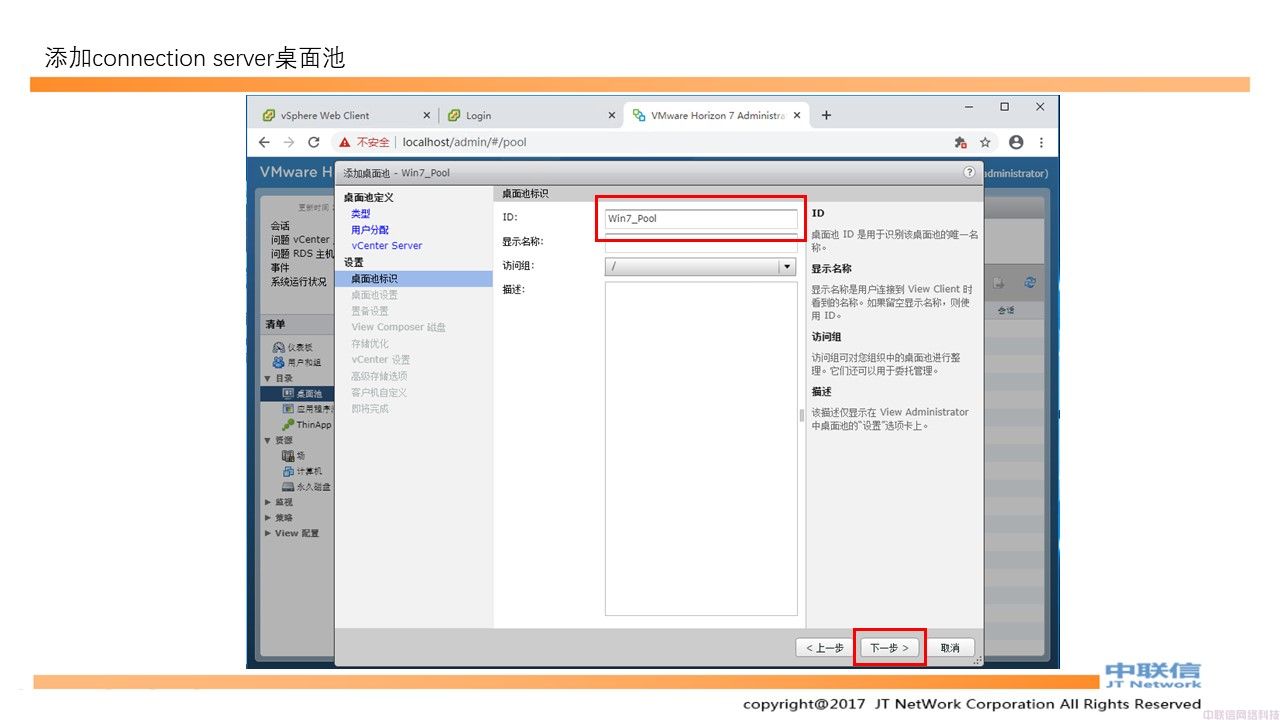Expand the View 配置 tree section
Image resolution: width=1280 pixels, height=720 pixels.
[267, 533]
